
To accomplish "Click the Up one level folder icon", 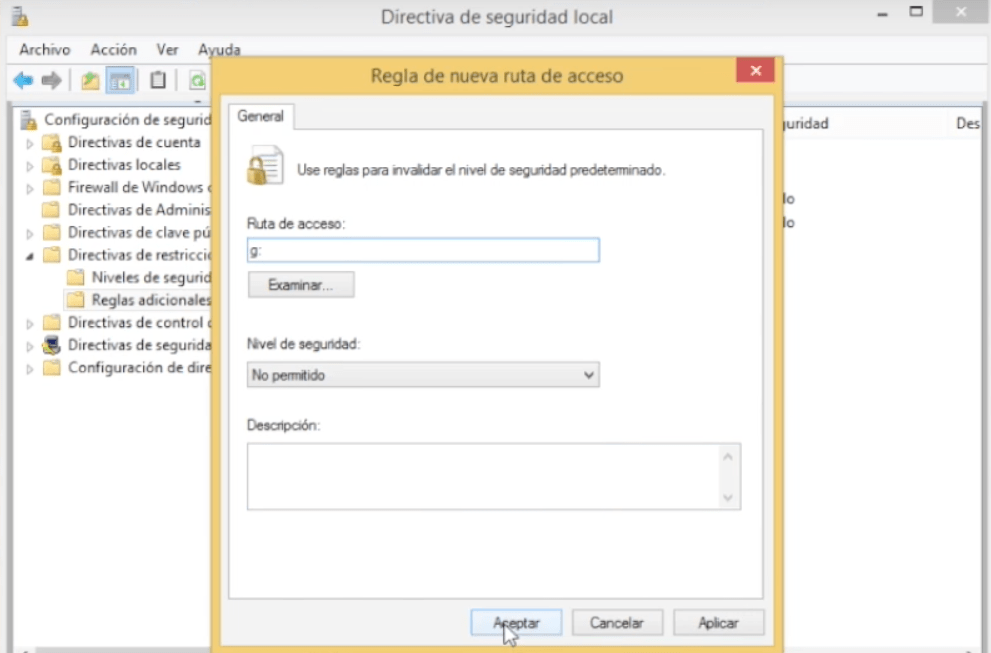I will [90, 81].
